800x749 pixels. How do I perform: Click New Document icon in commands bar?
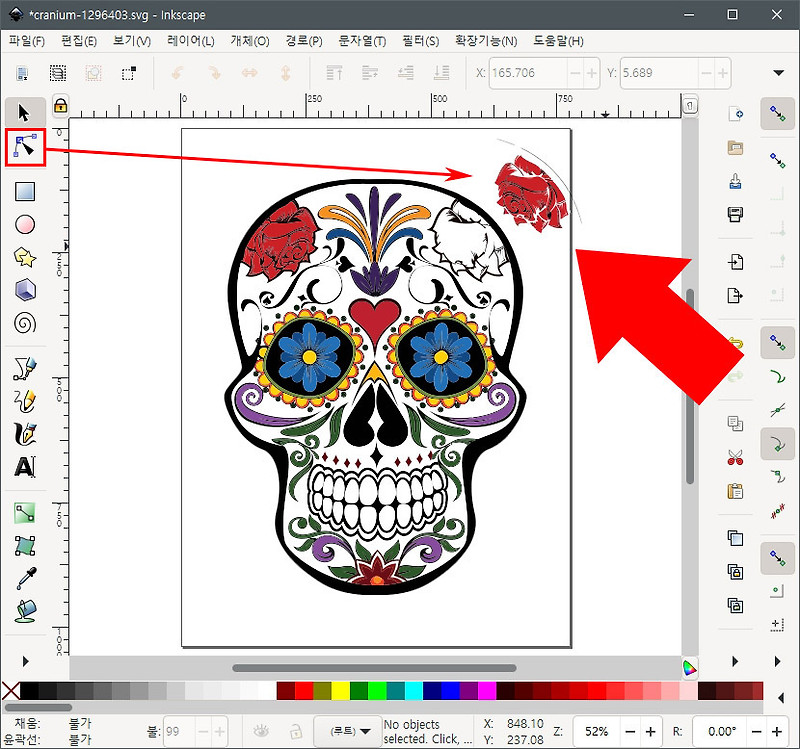click(735, 113)
